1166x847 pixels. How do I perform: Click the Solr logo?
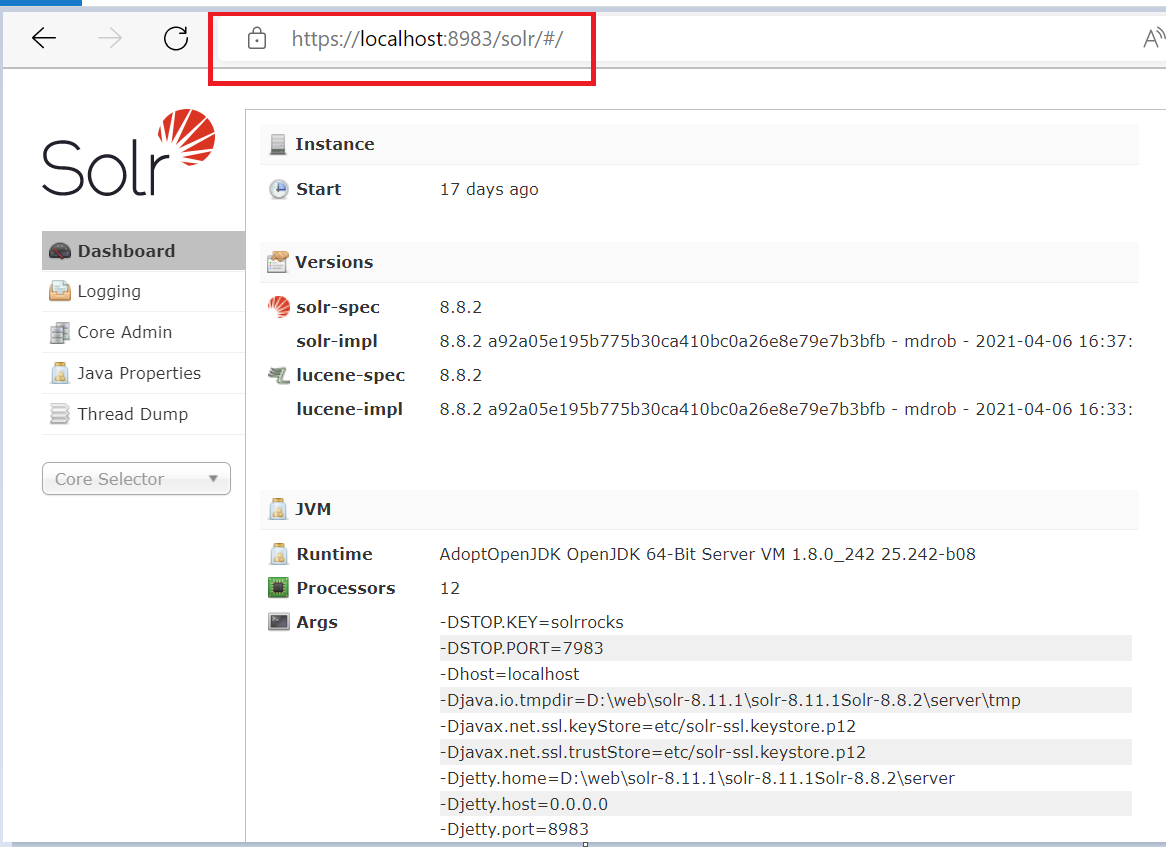click(x=129, y=152)
